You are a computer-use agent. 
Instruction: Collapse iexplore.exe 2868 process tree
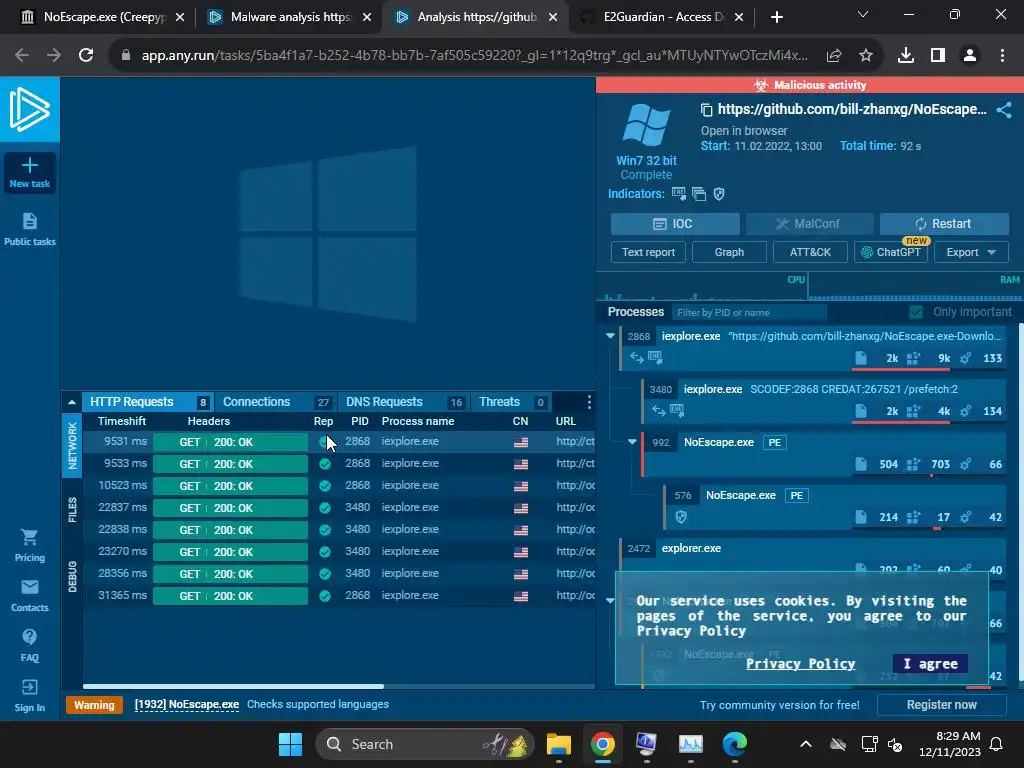611,336
